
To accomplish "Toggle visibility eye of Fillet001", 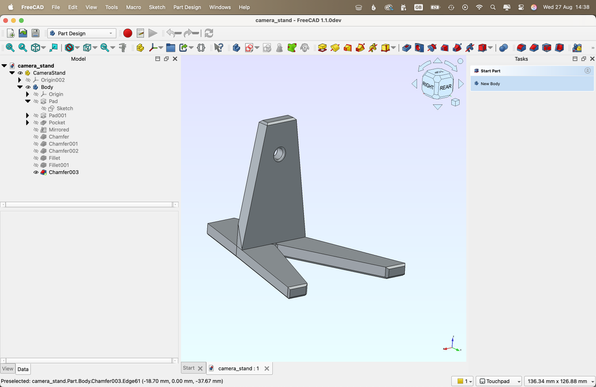I will point(36,165).
